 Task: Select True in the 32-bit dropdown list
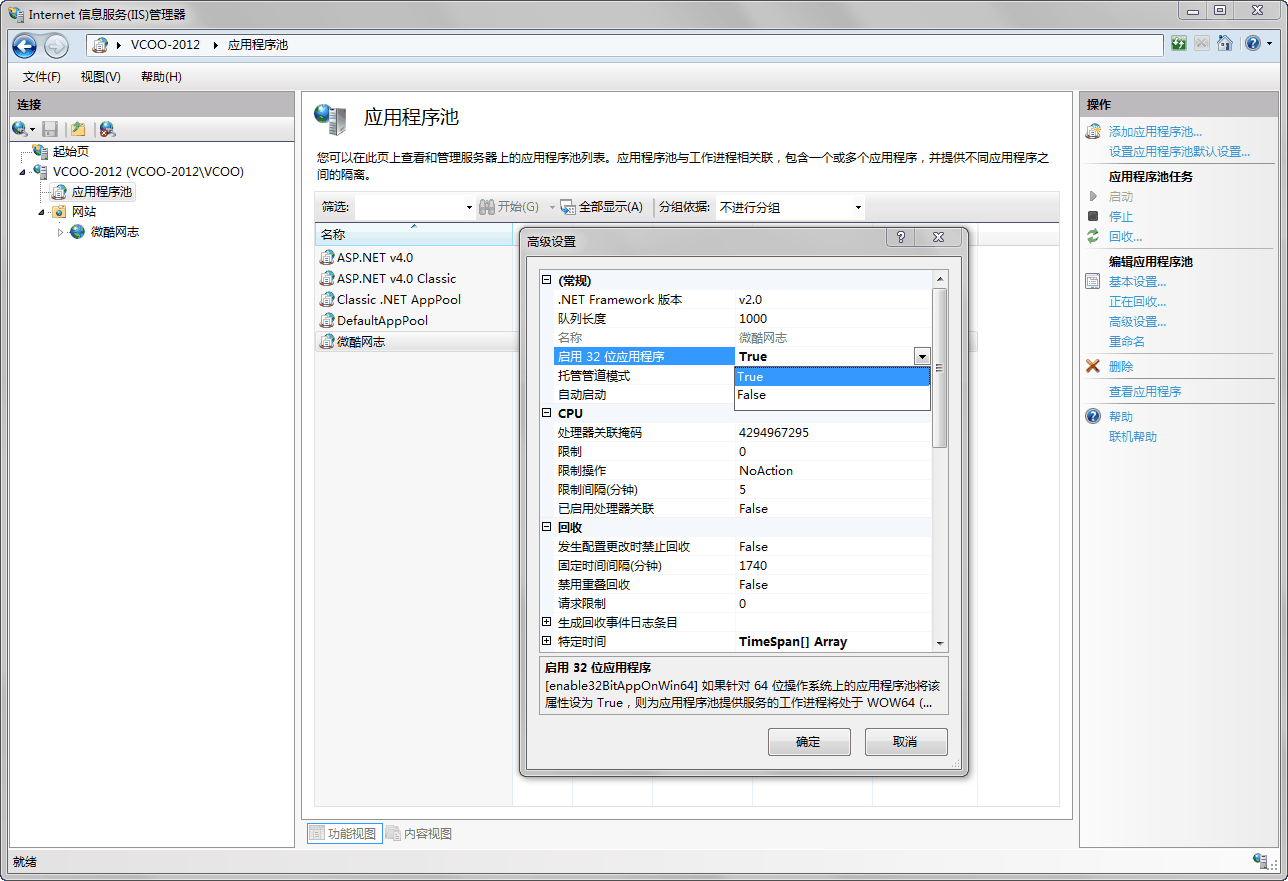[751, 377]
